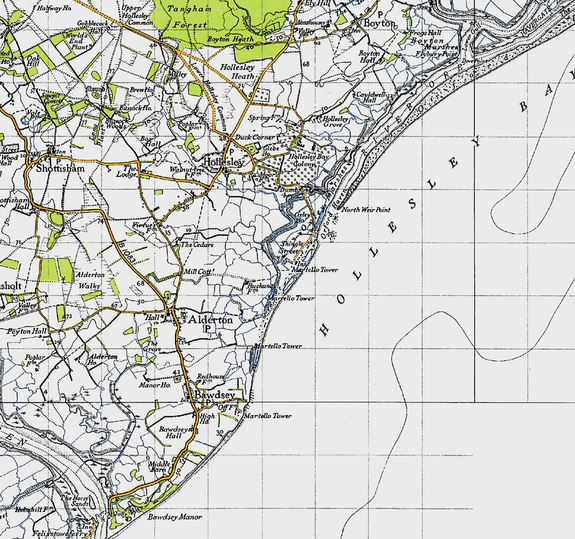This screenshot has height=539, width=575.
Task: Select the Shottisham place name
Action: coord(60,168)
